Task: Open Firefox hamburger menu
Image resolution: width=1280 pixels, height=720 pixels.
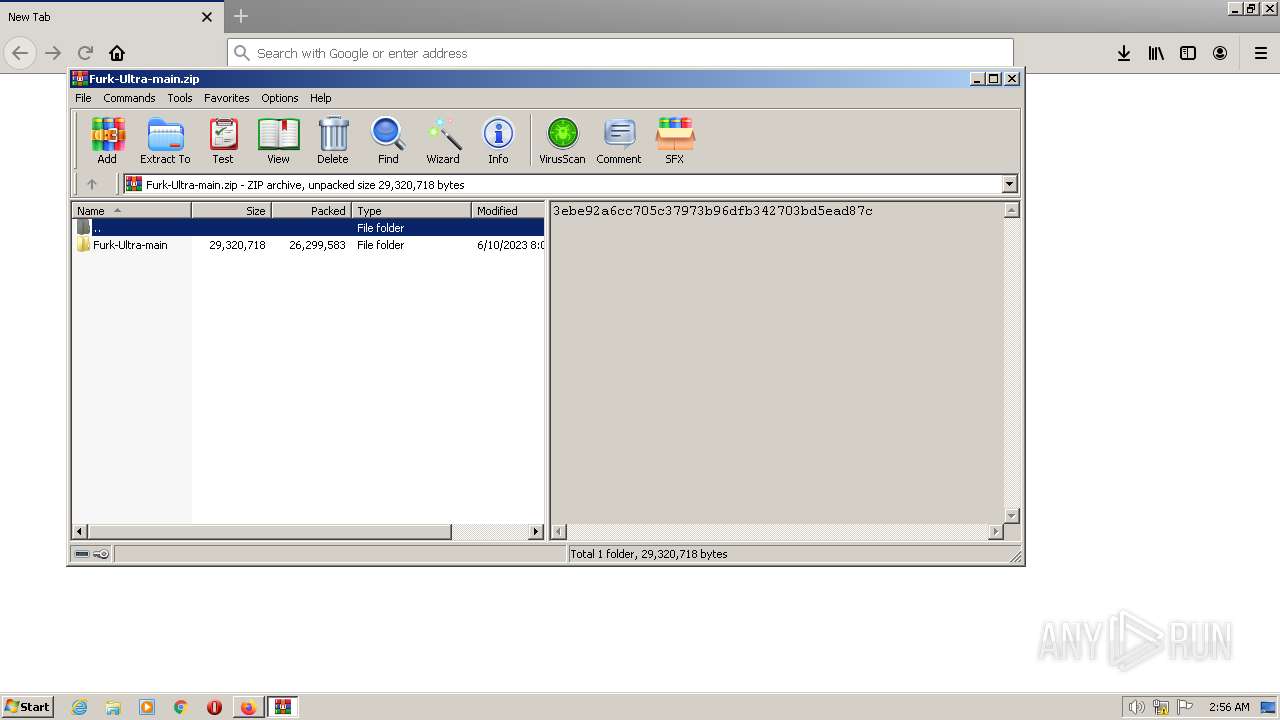Action: [x=1261, y=53]
